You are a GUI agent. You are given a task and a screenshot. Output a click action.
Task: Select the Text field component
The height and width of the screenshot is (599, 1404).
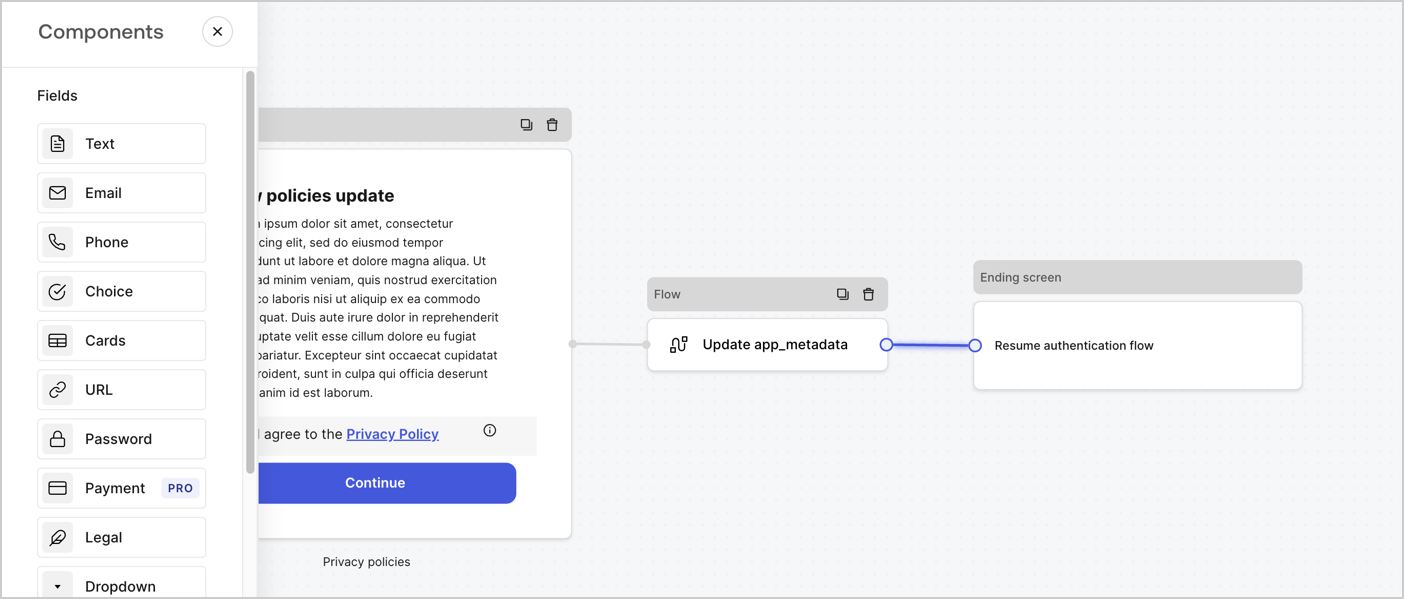pyautogui.click(x=121, y=143)
